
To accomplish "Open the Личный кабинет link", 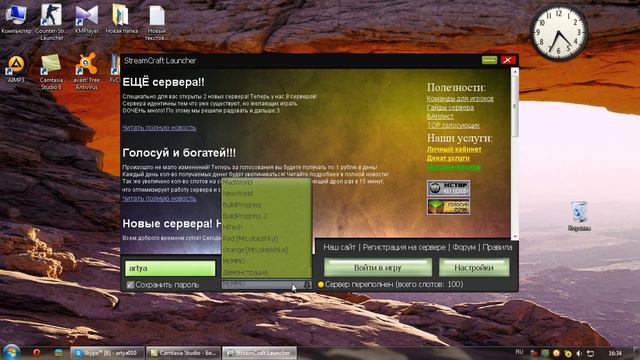I will [x=454, y=149].
